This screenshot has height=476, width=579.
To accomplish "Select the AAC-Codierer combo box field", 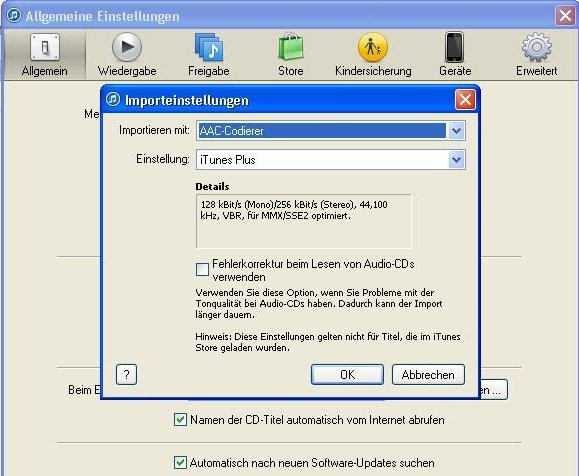I will coord(330,131).
